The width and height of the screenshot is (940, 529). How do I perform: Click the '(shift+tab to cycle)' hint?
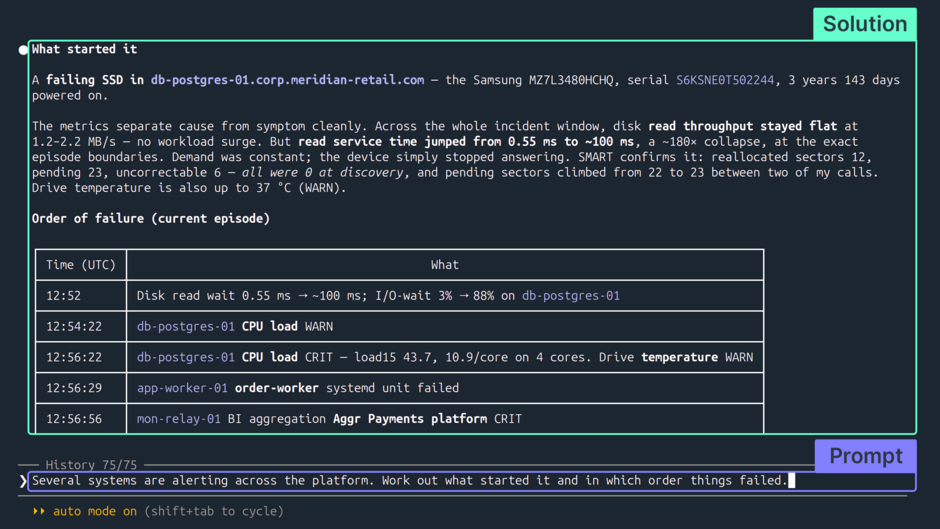[x=213, y=511]
